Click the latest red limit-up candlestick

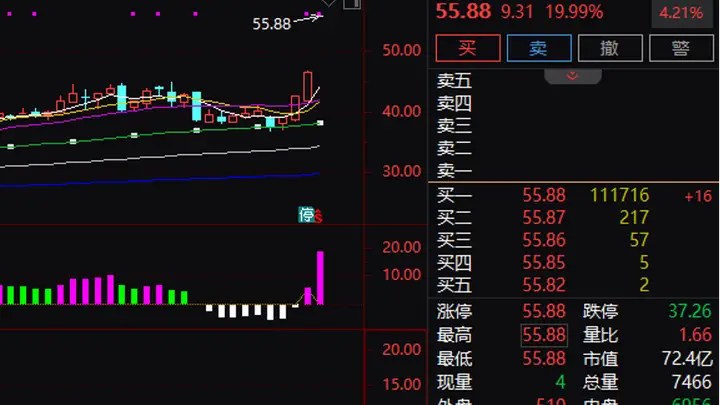pyautogui.click(x=308, y=86)
